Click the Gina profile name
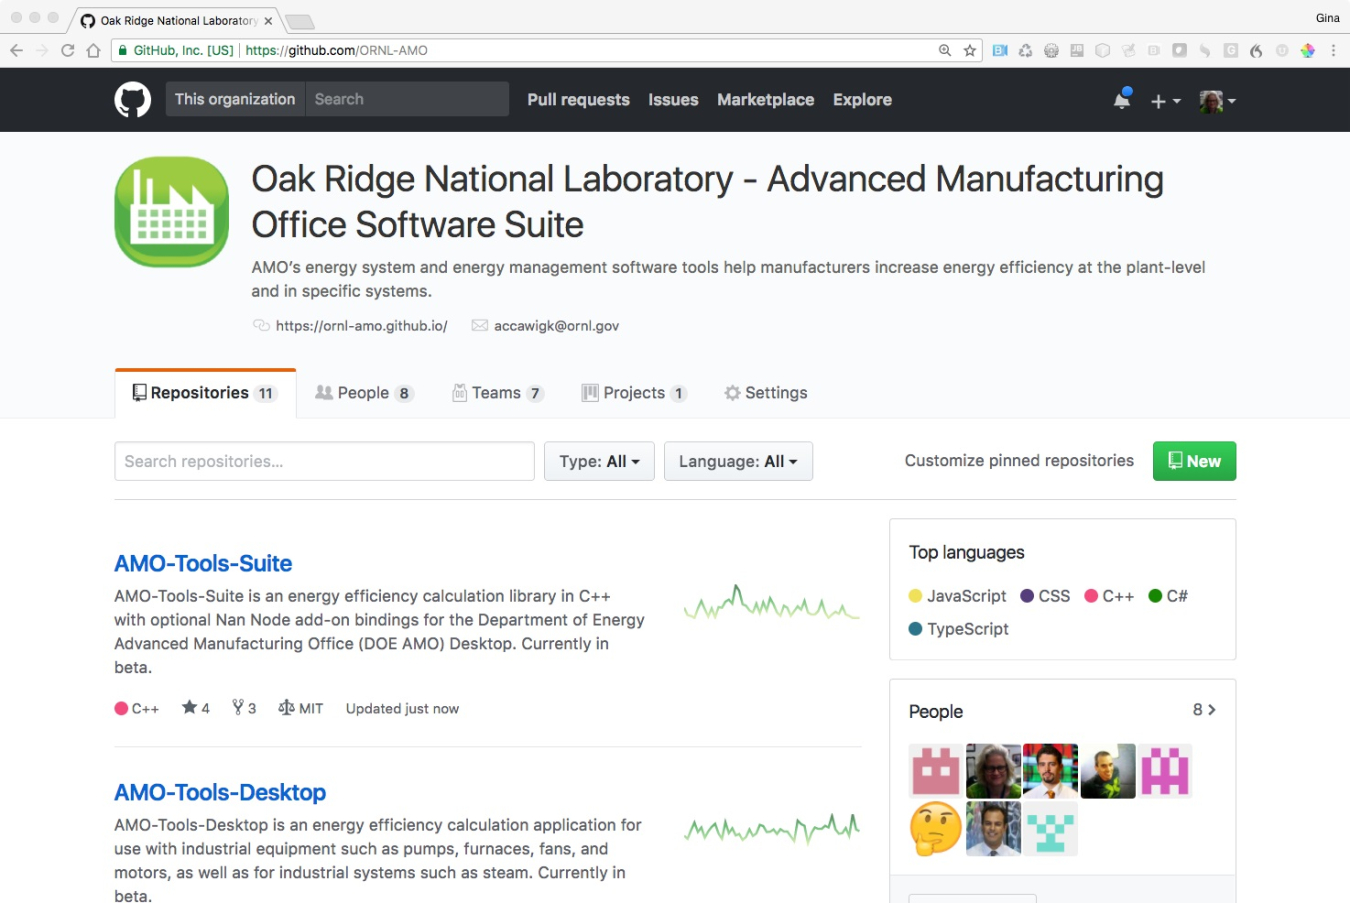The height and width of the screenshot is (903, 1350). (x=1327, y=18)
